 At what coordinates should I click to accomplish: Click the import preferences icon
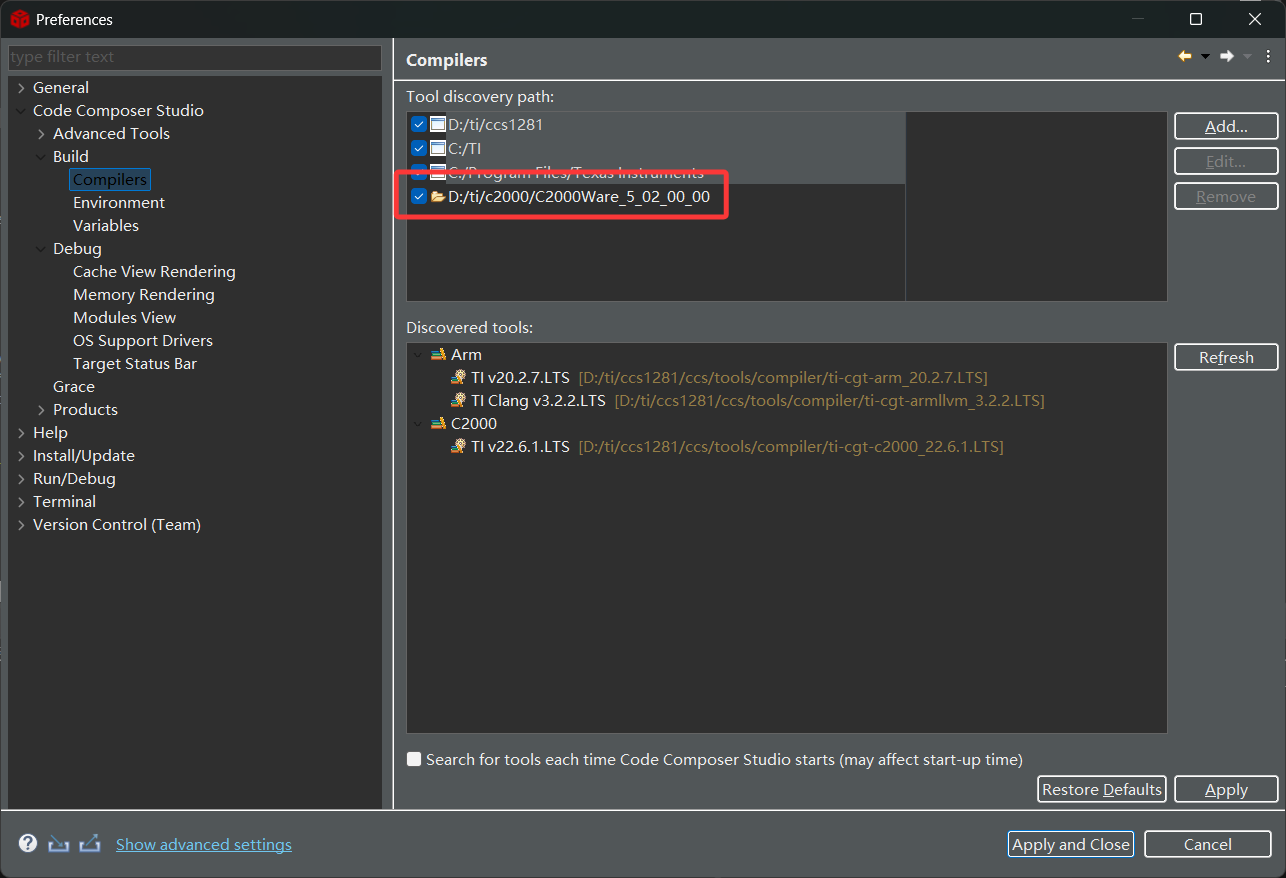point(59,844)
